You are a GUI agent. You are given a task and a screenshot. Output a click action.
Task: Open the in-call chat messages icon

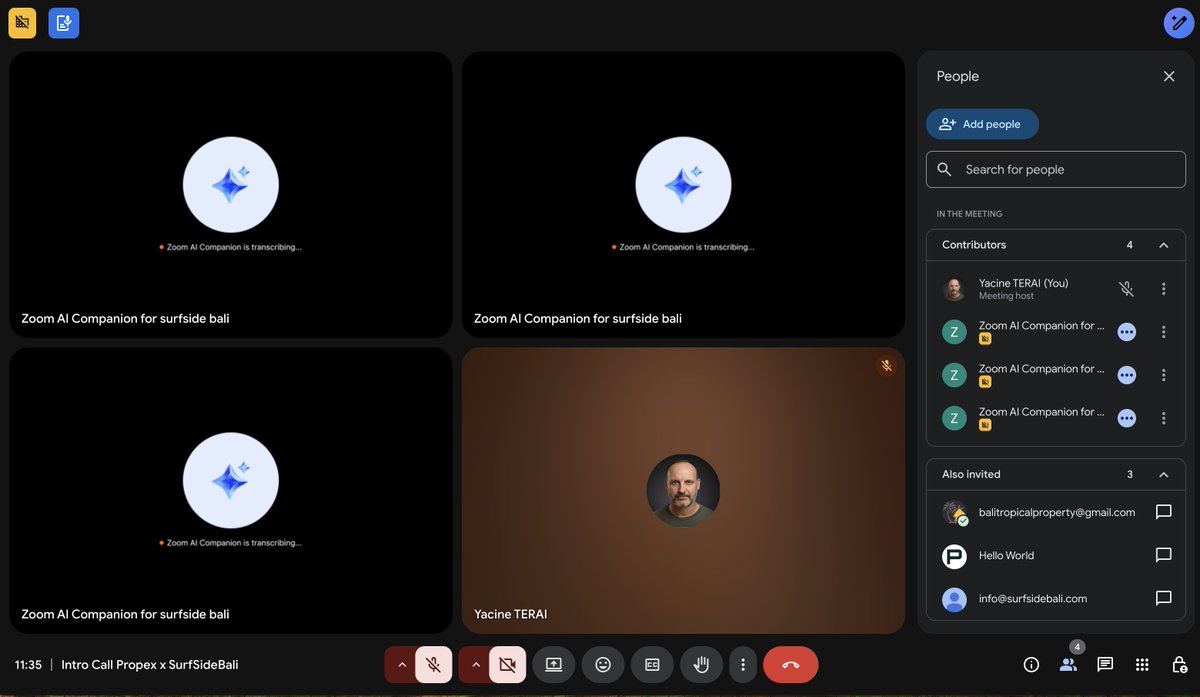click(1105, 665)
